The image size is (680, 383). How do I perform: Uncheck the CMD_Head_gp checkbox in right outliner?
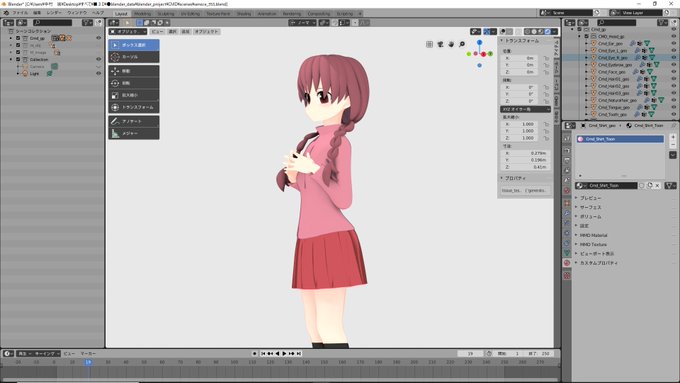pos(587,36)
